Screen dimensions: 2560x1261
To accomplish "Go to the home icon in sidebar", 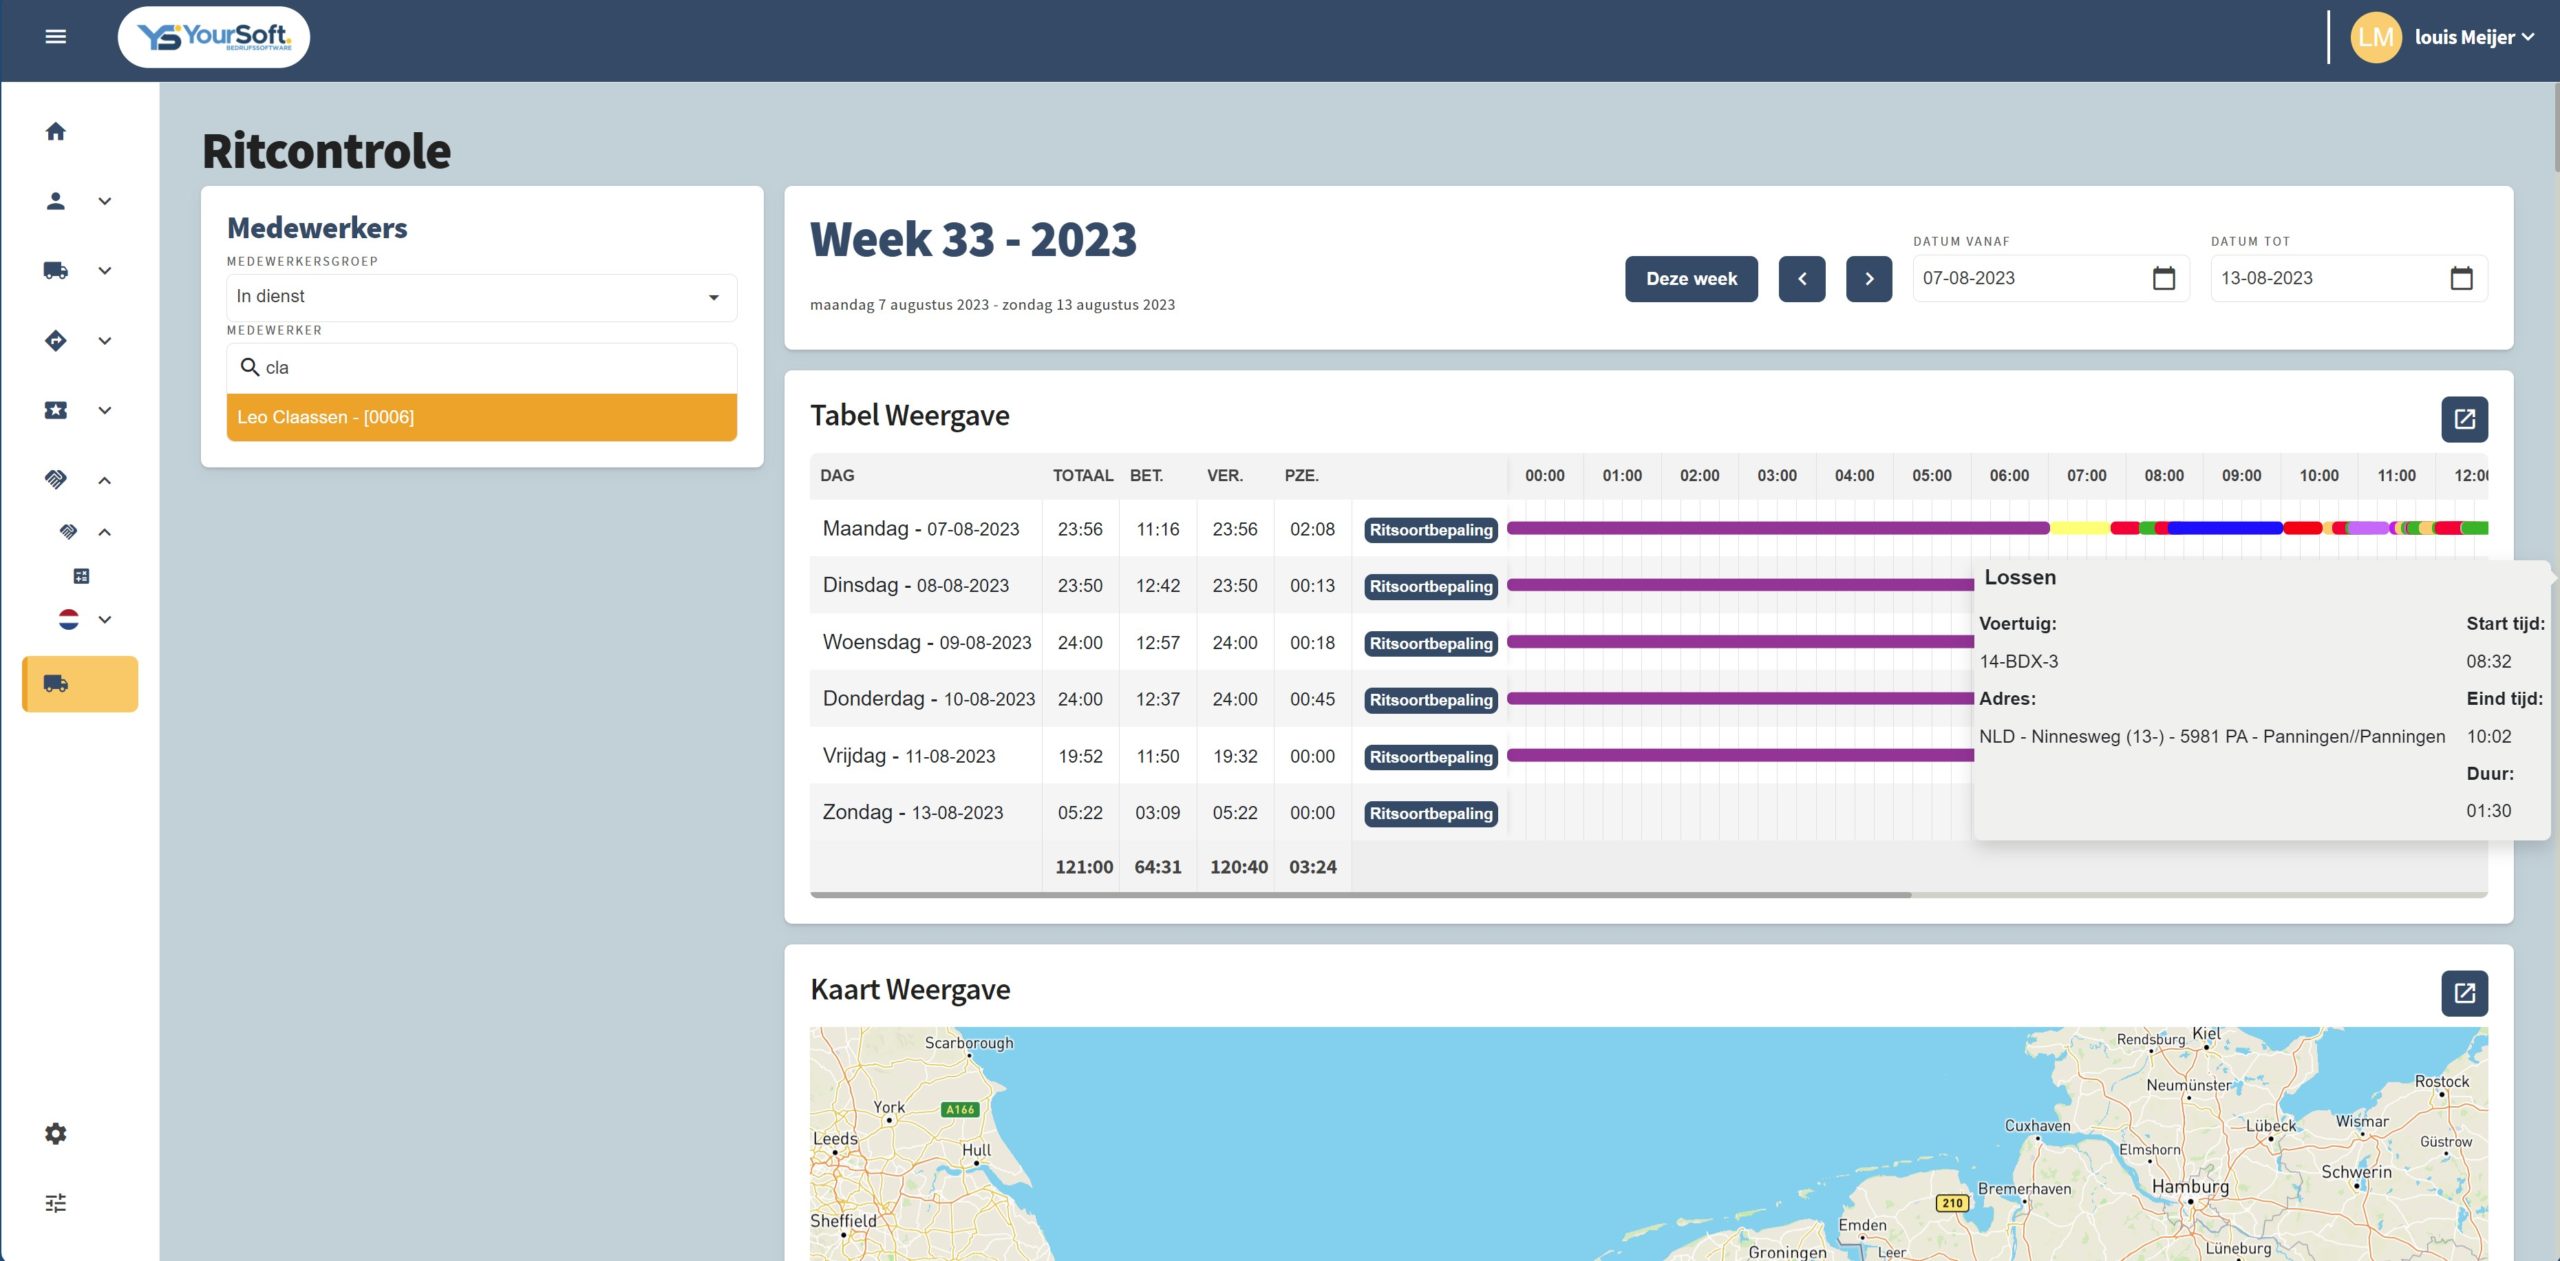I will [x=56, y=131].
